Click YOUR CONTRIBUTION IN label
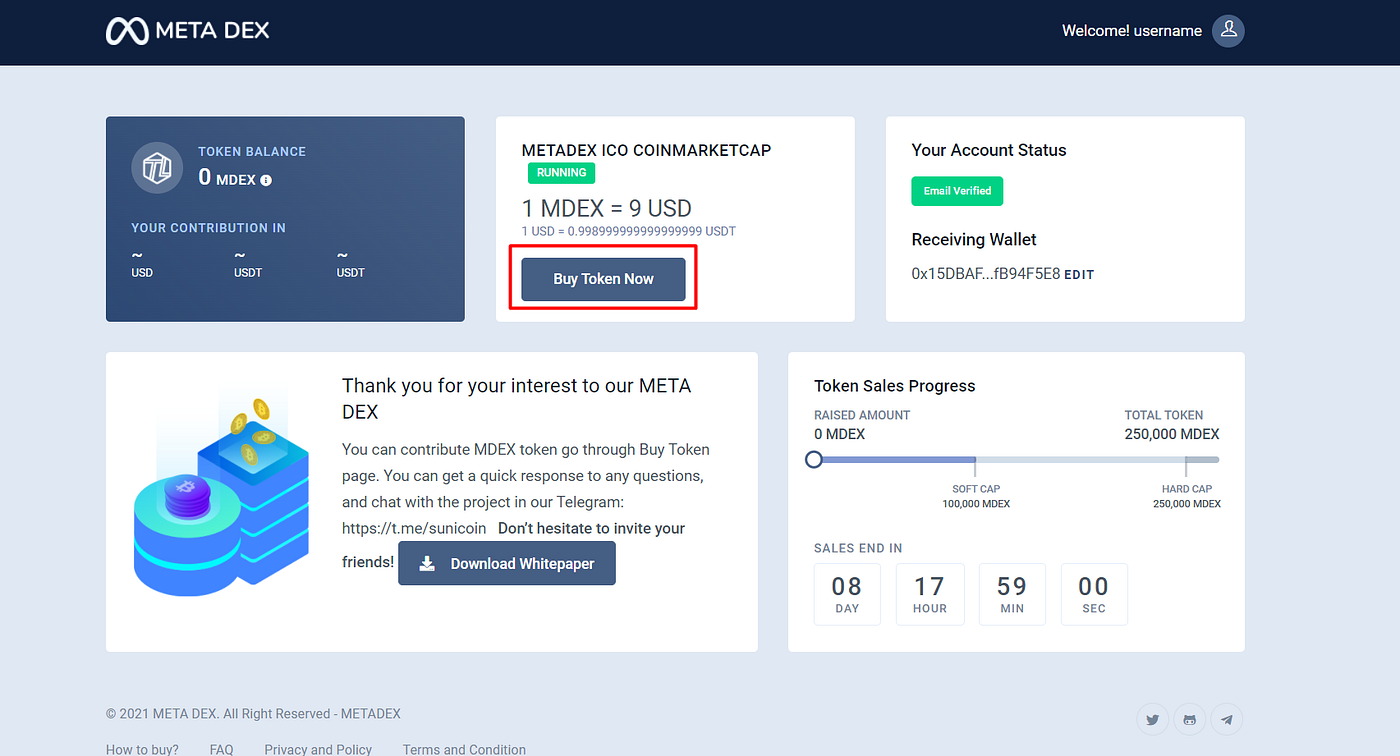1400x756 pixels. 209,228
